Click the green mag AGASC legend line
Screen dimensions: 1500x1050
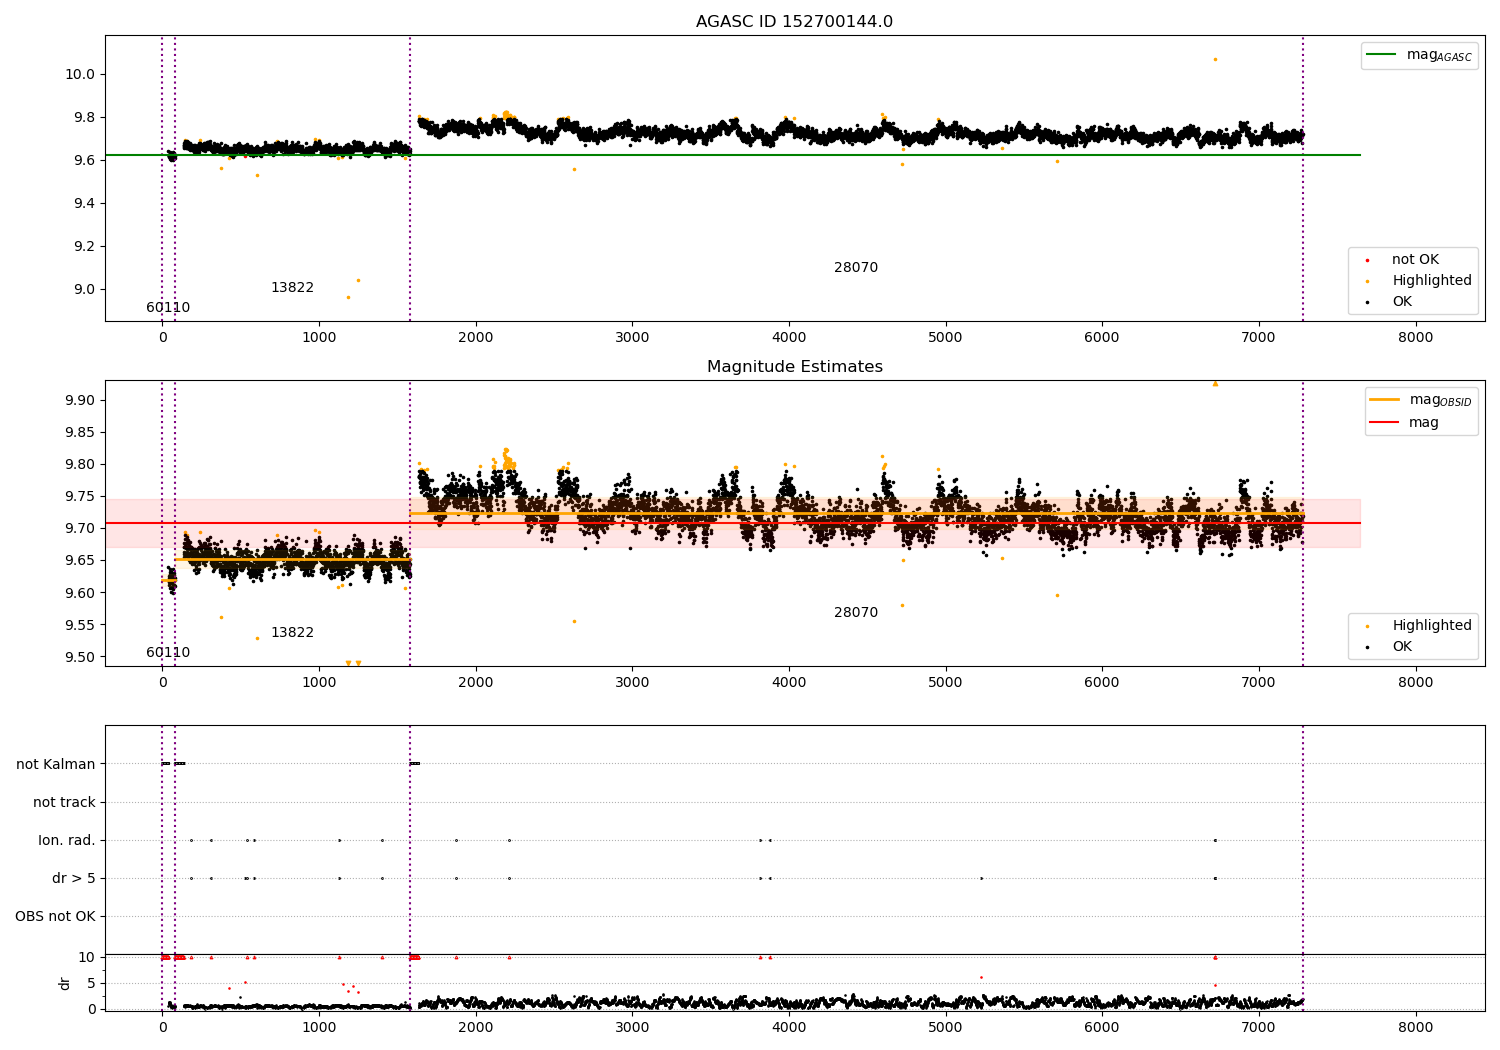(x=1383, y=55)
